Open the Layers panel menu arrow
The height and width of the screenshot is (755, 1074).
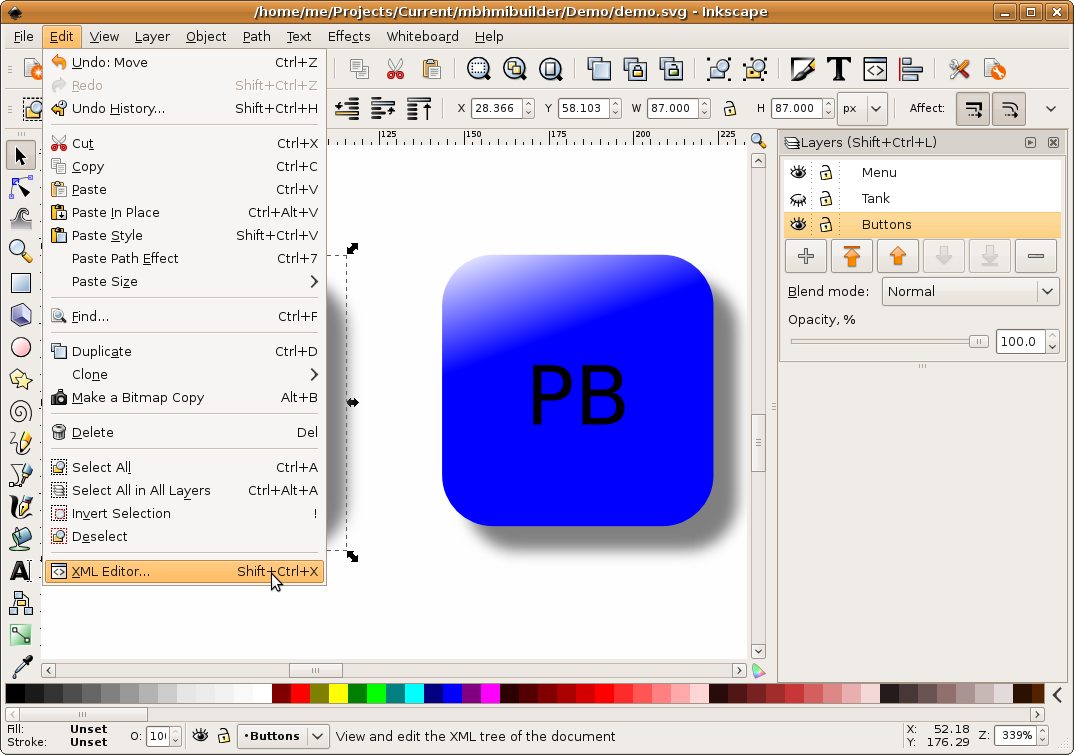[1030, 143]
